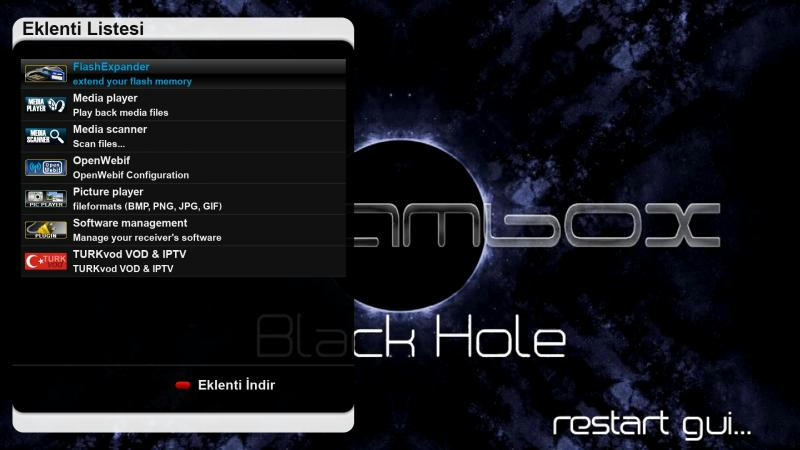The width and height of the screenshot is (800, 450).
Task: Click the Eklenti Listesi window title
Action: pos(83,29)
